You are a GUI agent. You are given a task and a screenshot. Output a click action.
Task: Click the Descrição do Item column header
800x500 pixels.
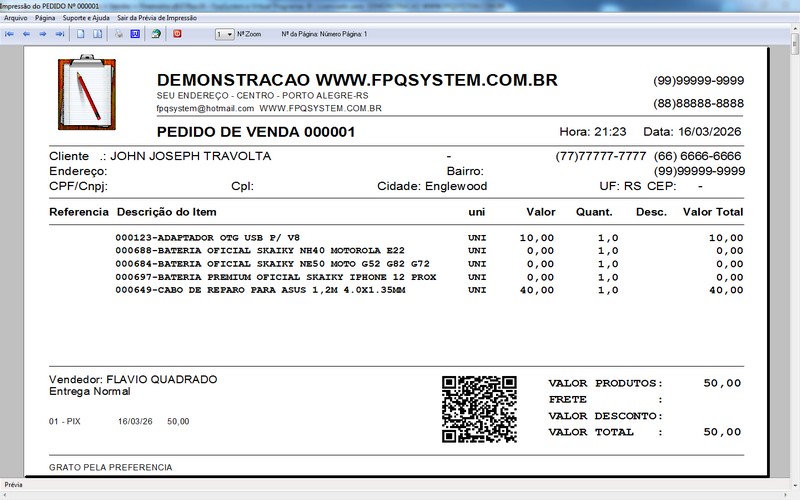[167, 212]
